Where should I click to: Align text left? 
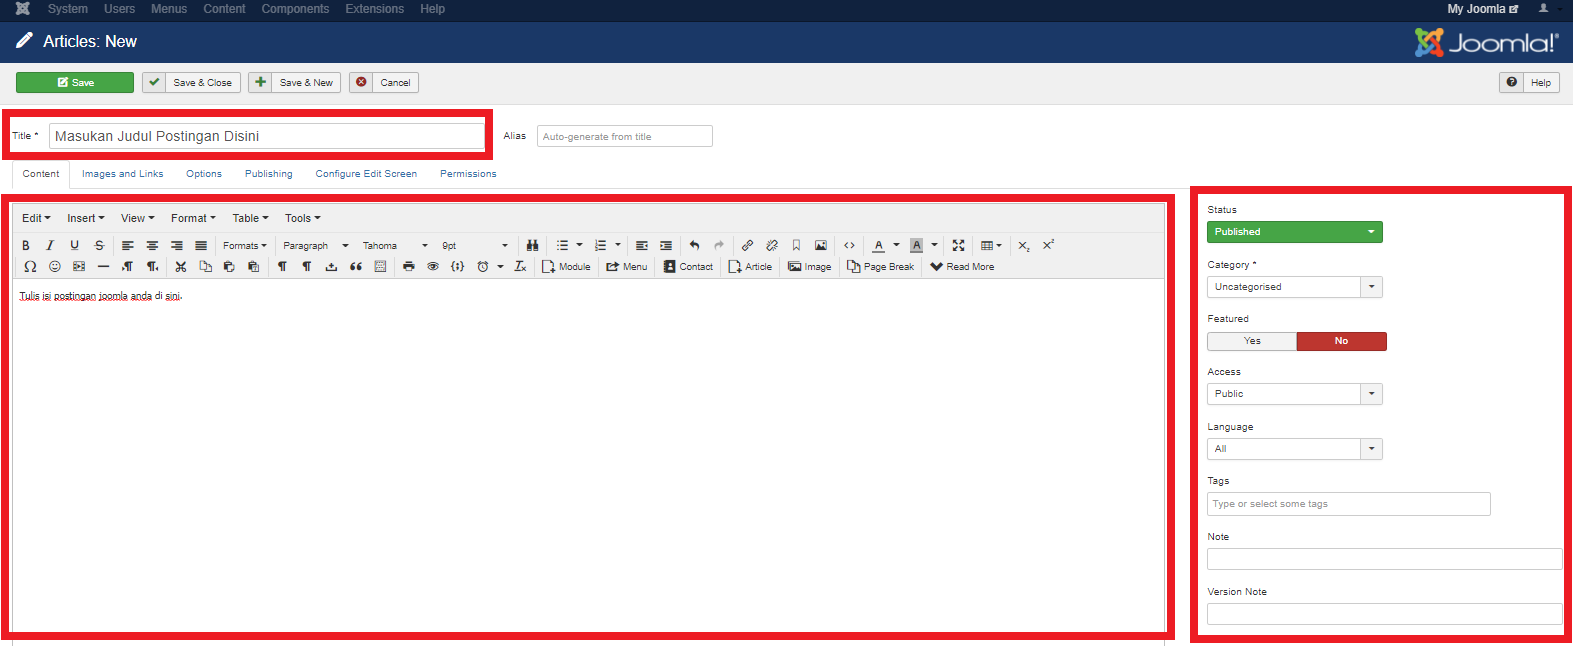click(128, 245)
